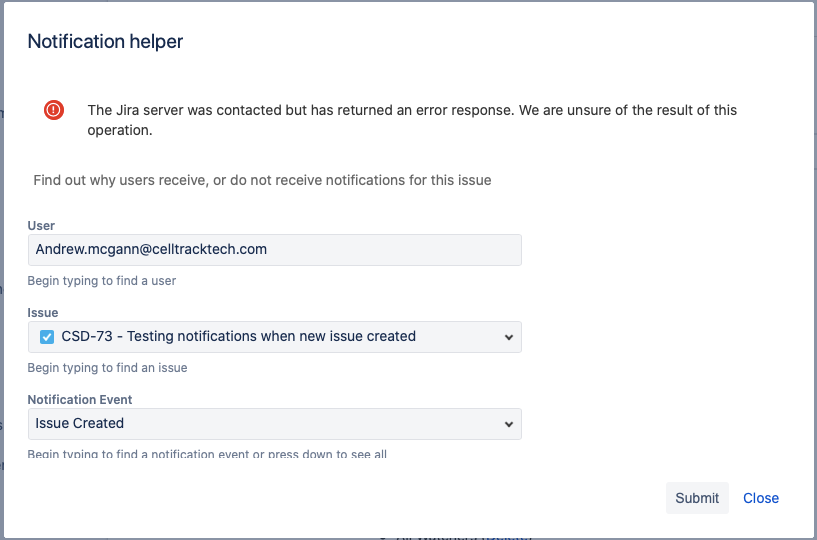
Task: Click the Jira server error message text
Action: click(x=412, y=120)
